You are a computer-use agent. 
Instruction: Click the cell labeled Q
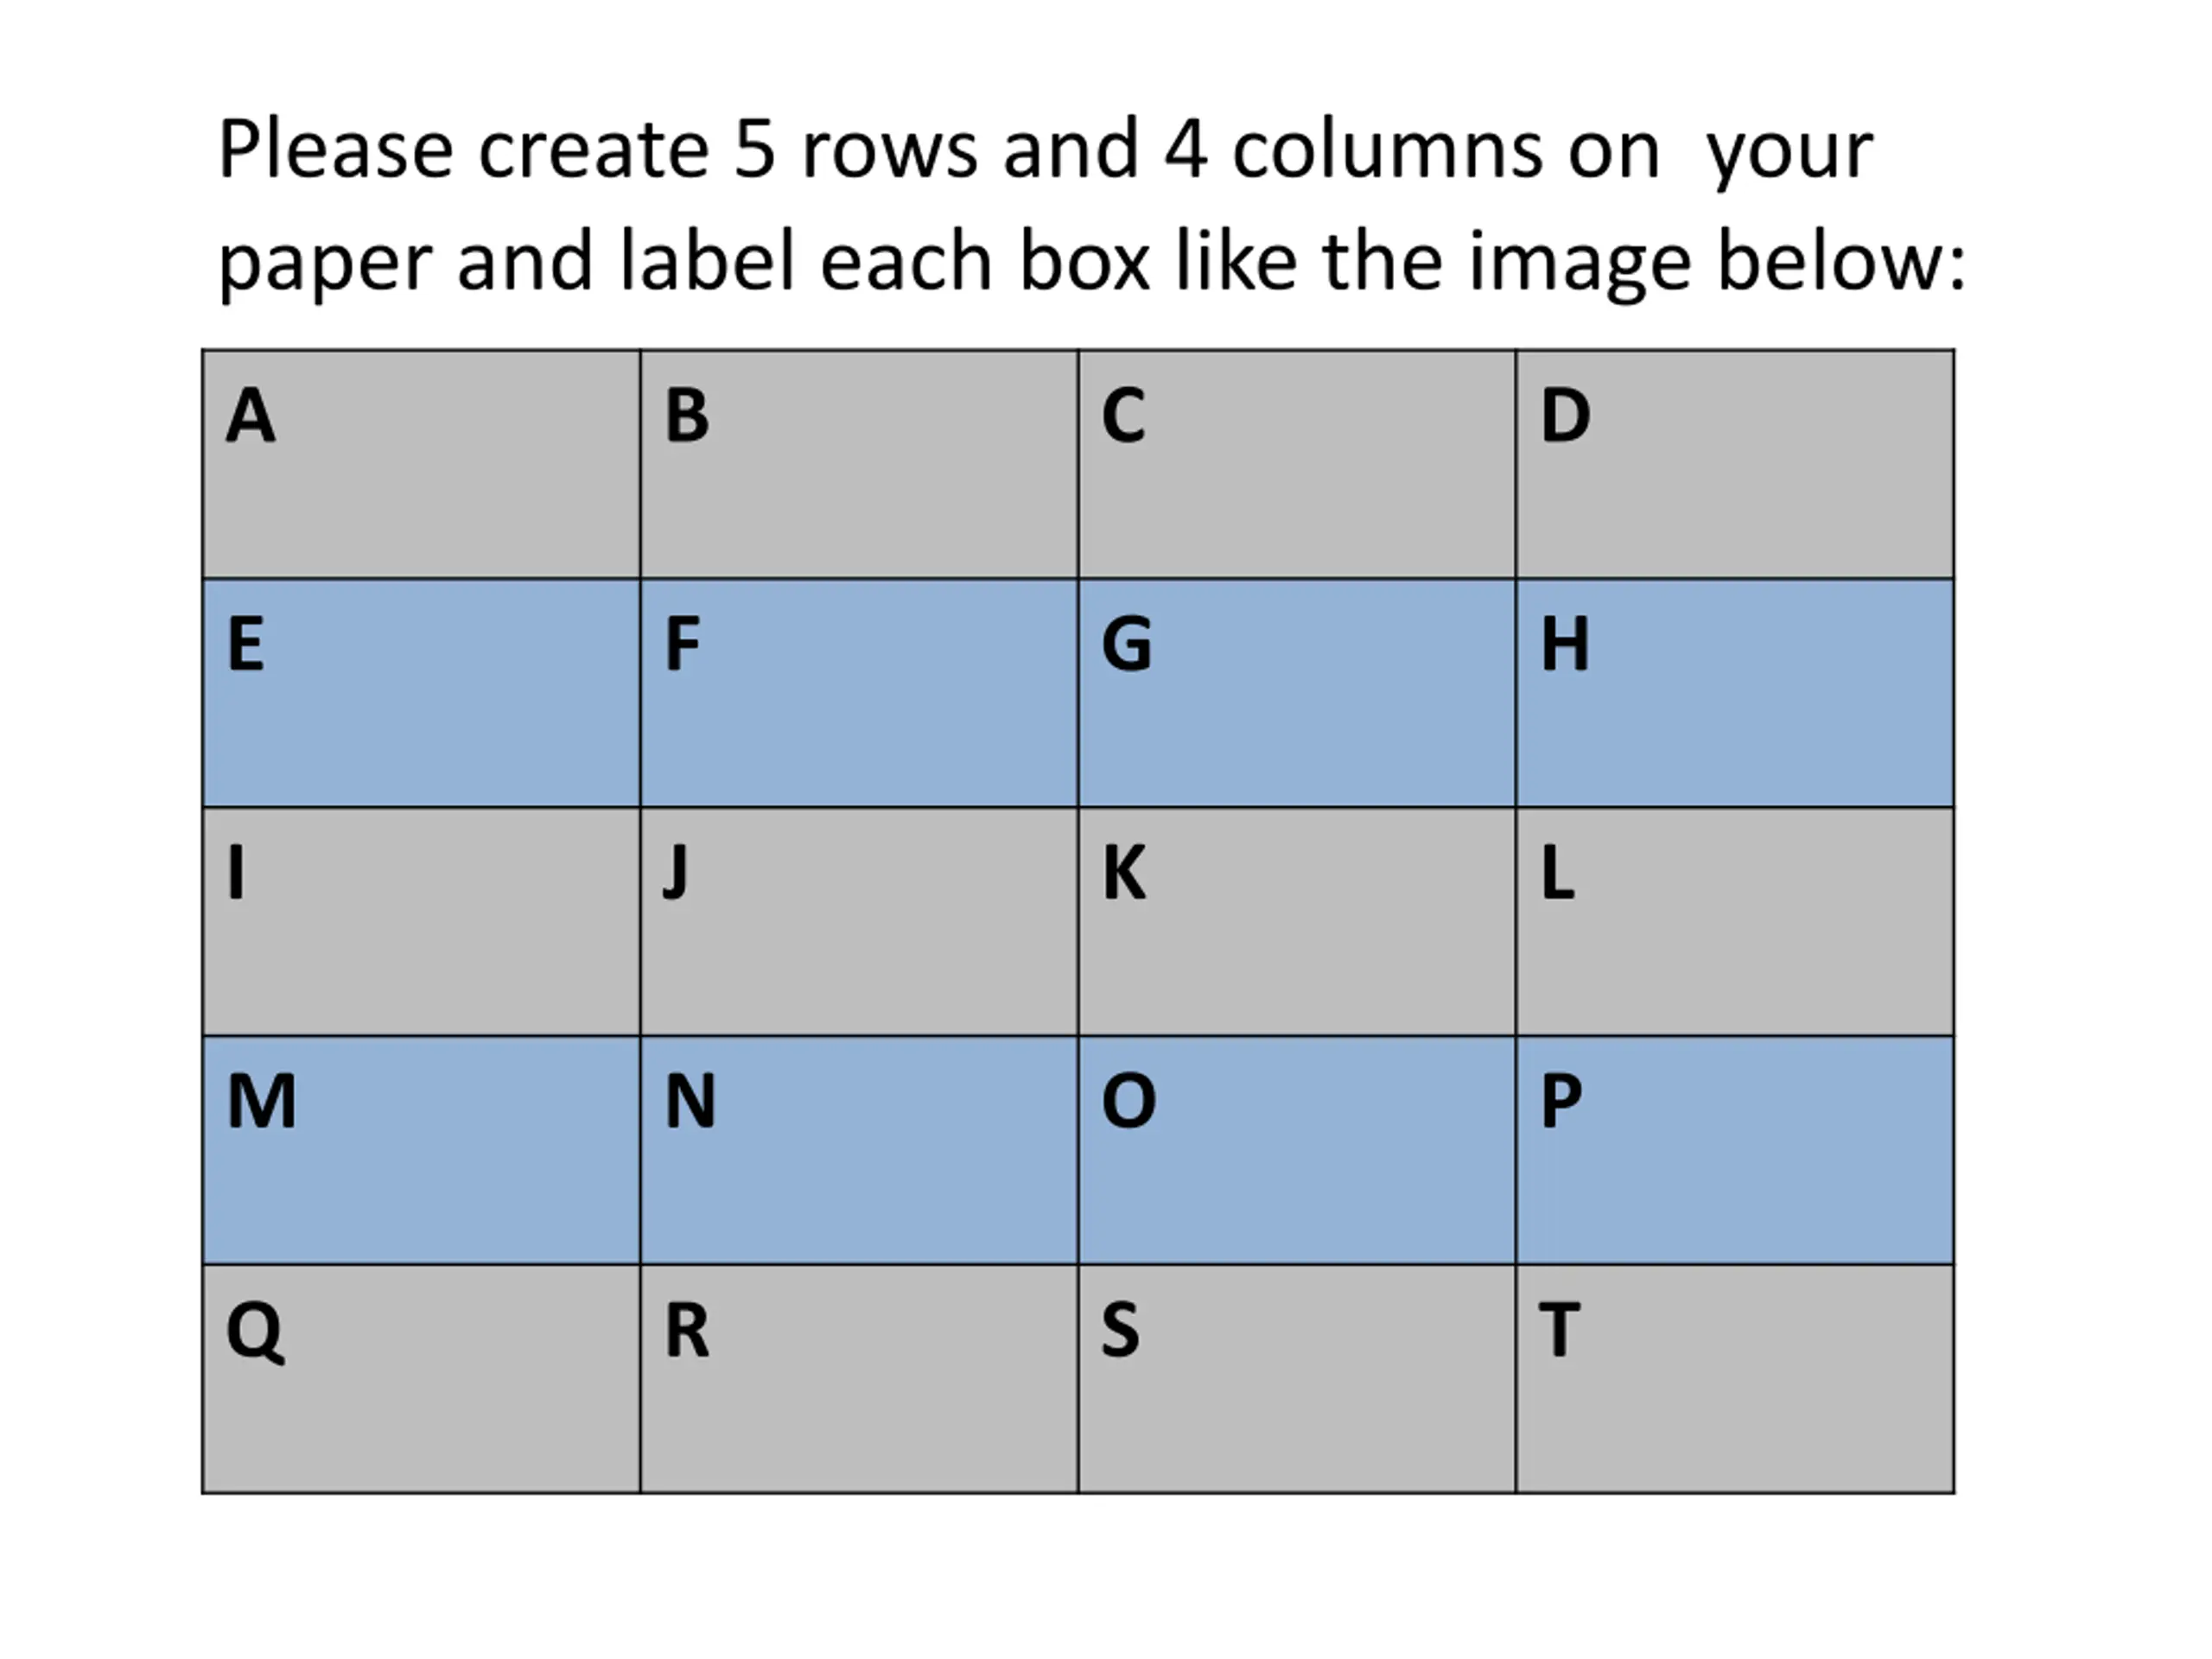click(421, 1379)
